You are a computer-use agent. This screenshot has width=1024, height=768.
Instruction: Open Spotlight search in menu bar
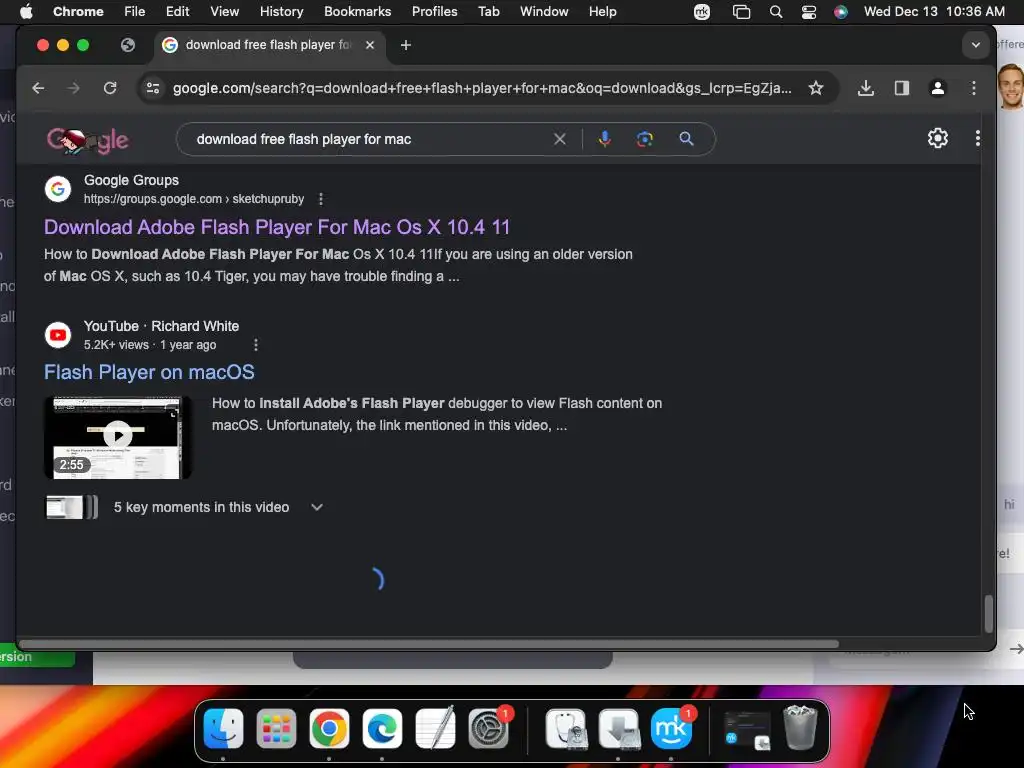[776, 12]
